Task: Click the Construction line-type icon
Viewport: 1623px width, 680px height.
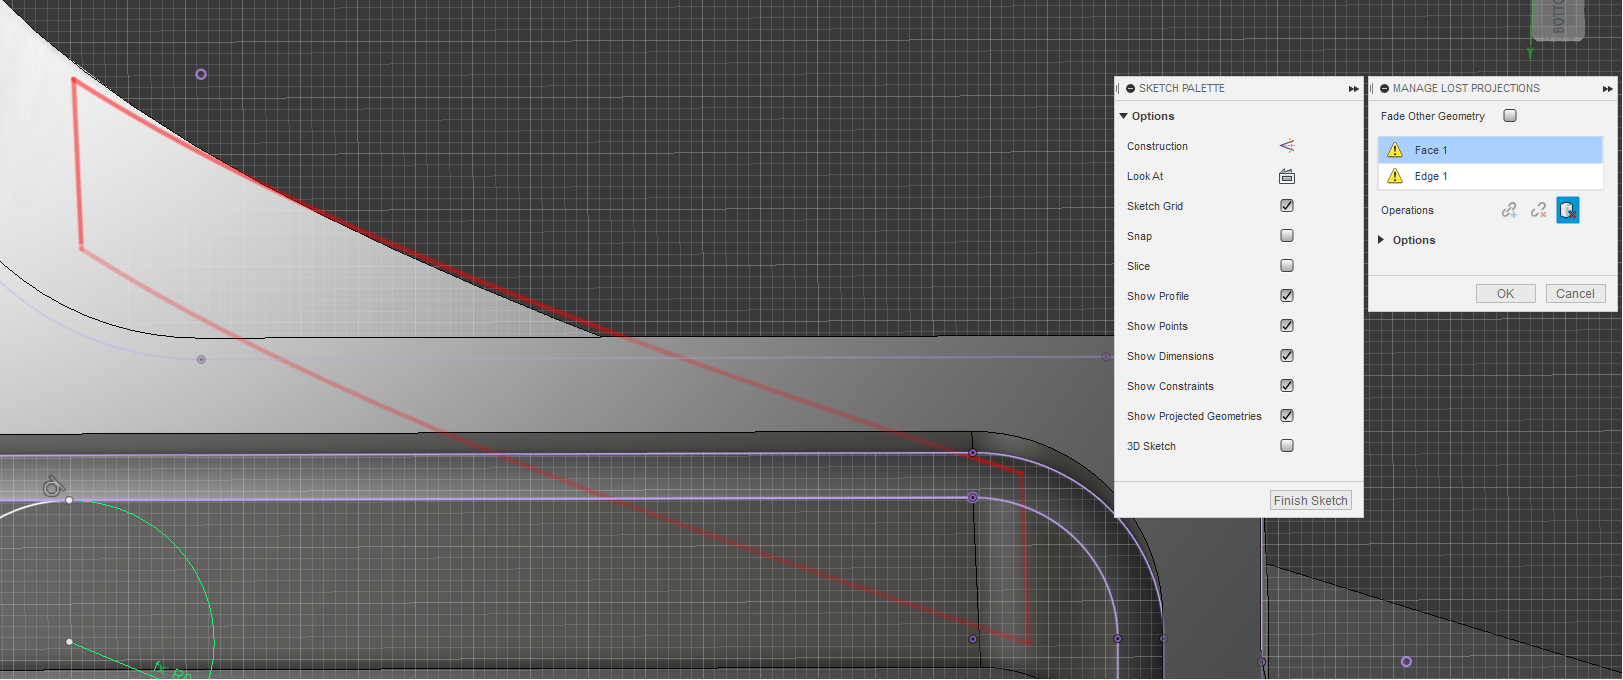Action: 1287,146
